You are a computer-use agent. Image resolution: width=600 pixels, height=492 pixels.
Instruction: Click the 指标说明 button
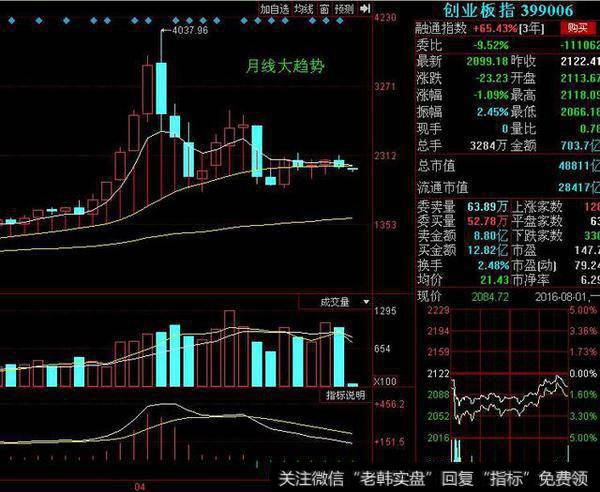(x=346, y=395)
